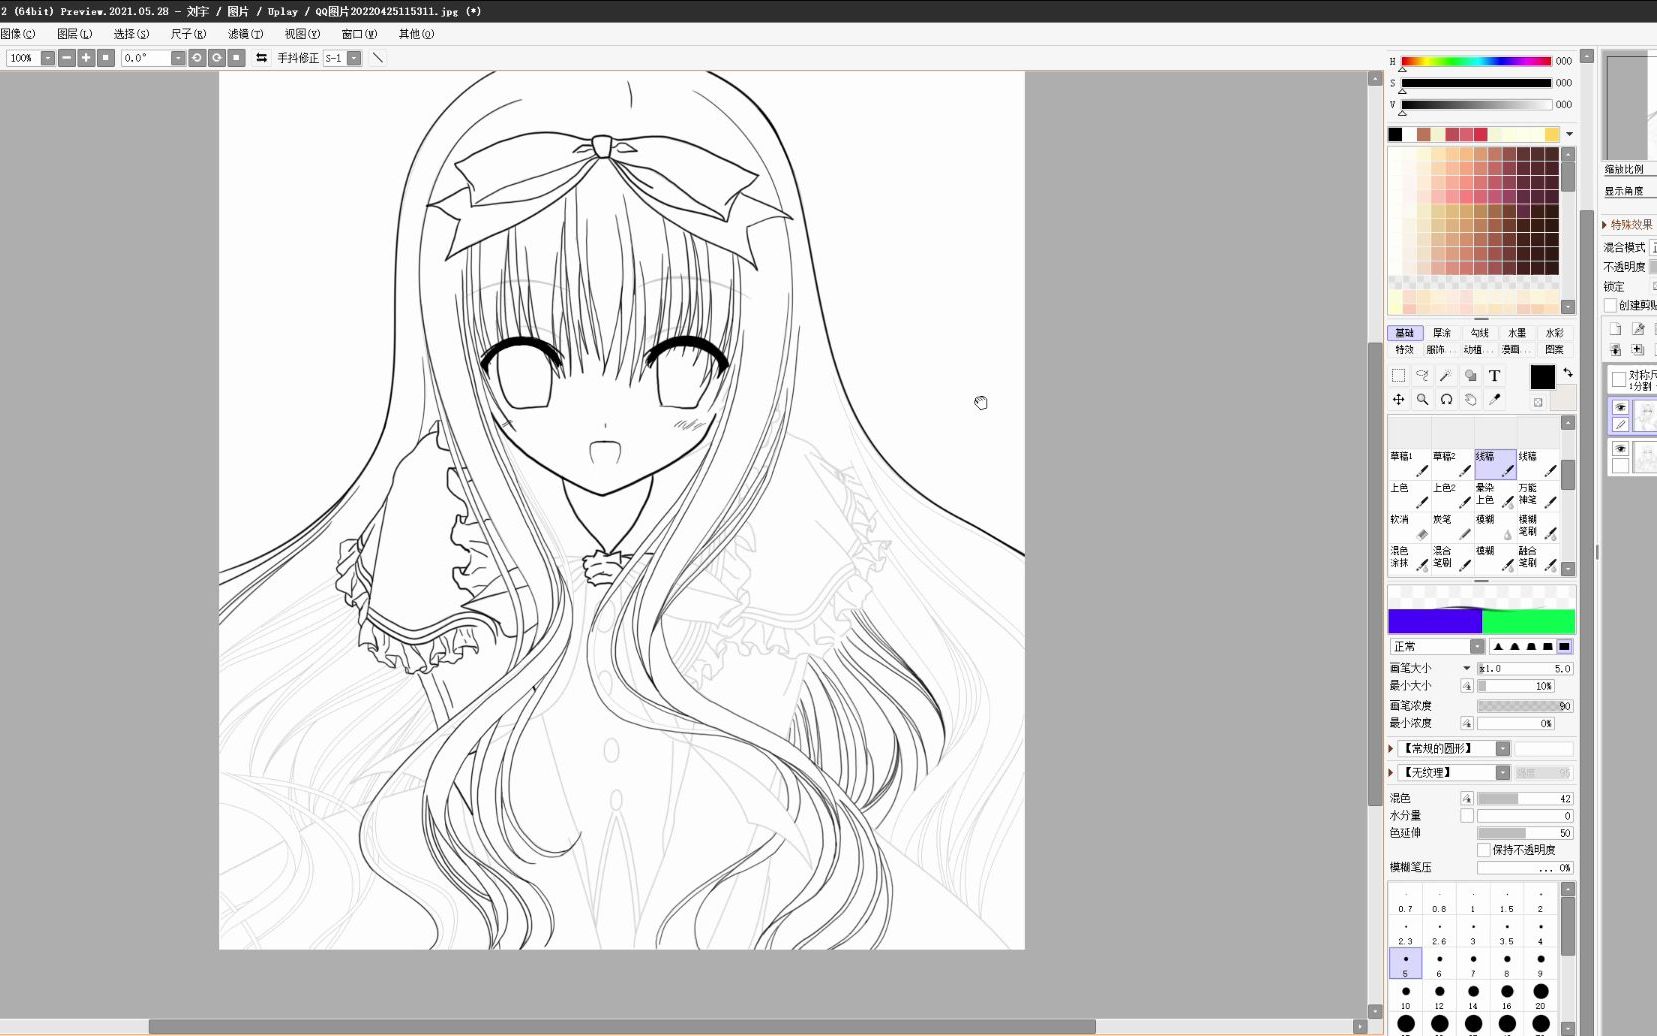Toggle 保持不透明度 checkbox

[1484, 850]
